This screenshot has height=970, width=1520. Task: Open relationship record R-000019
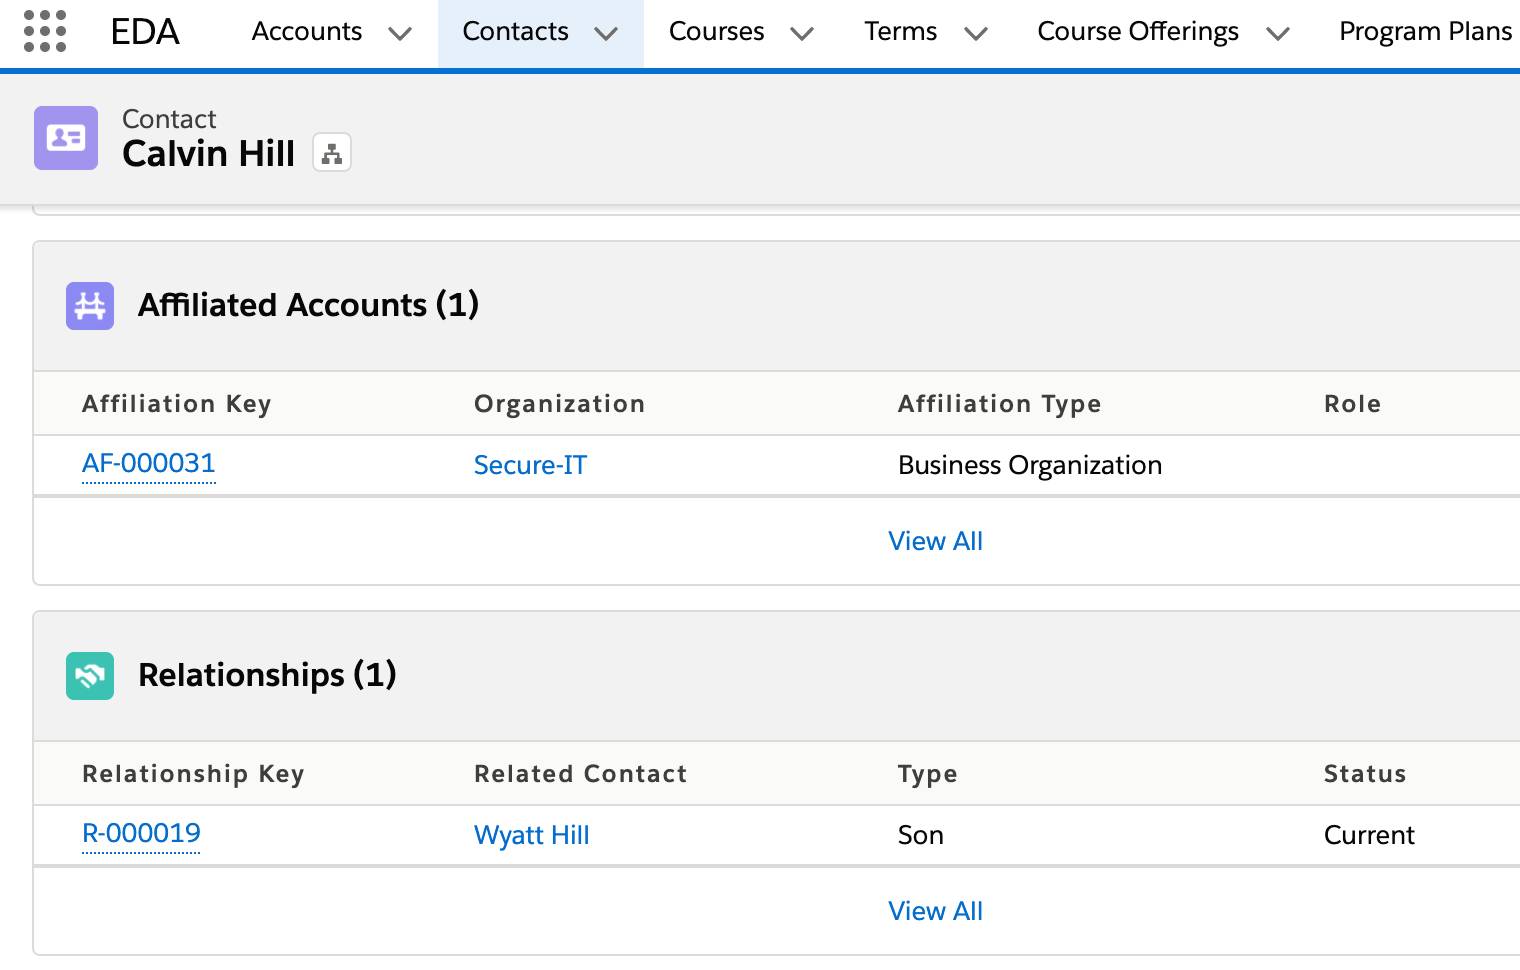141,834
